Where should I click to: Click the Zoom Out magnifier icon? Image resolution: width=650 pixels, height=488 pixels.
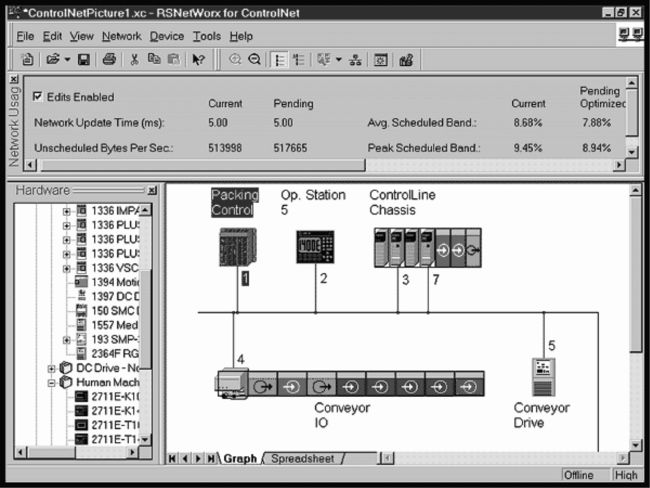point(254,59)
